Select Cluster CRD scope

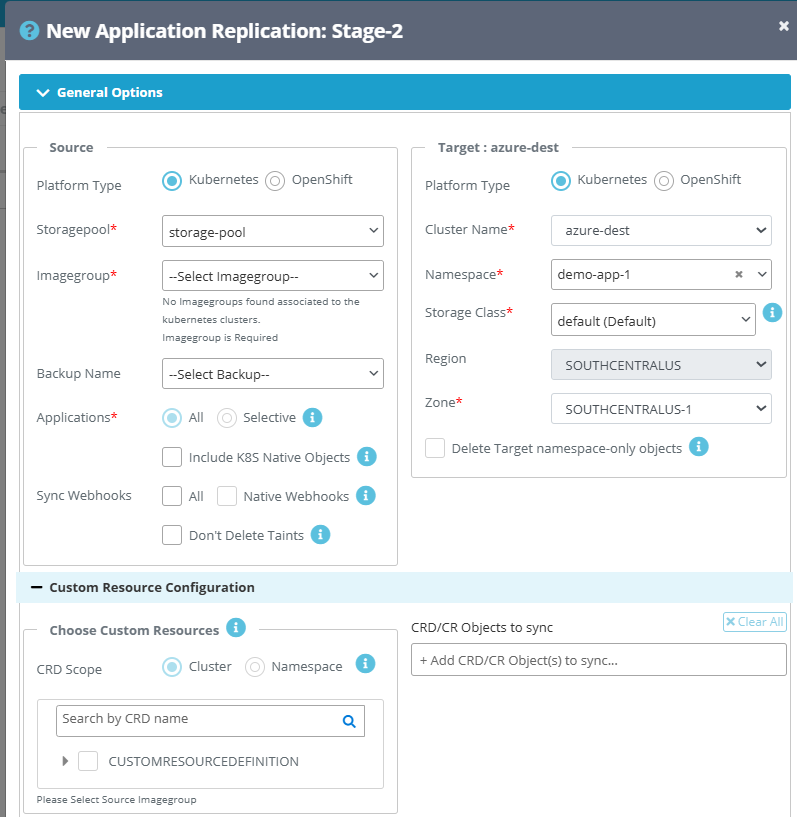[x=172, y=667]
